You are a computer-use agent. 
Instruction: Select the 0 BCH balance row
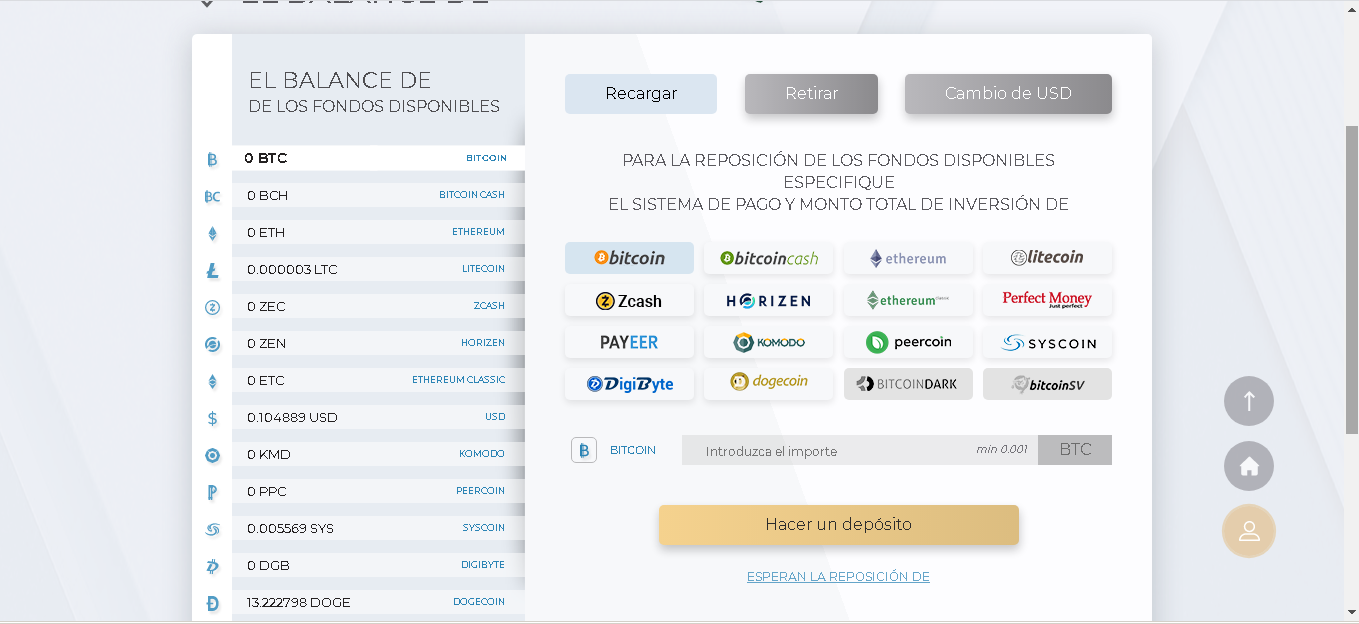[x=378, y=195]
